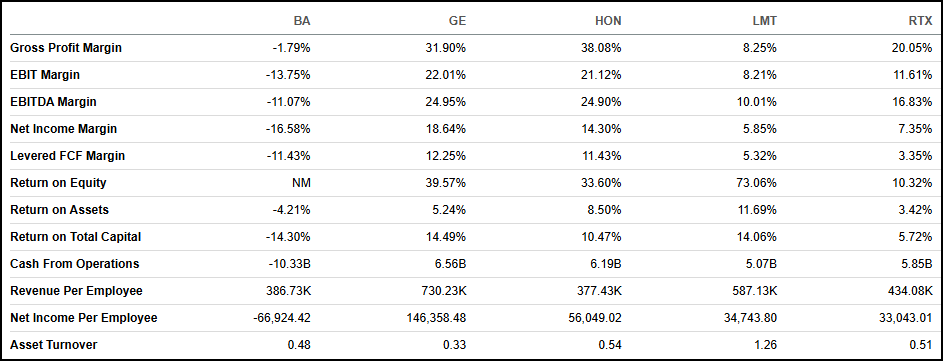Select the EBIT Margin row label
Image resolution: width=943 pixels, height=361 pixels.
tap(45, 75)
